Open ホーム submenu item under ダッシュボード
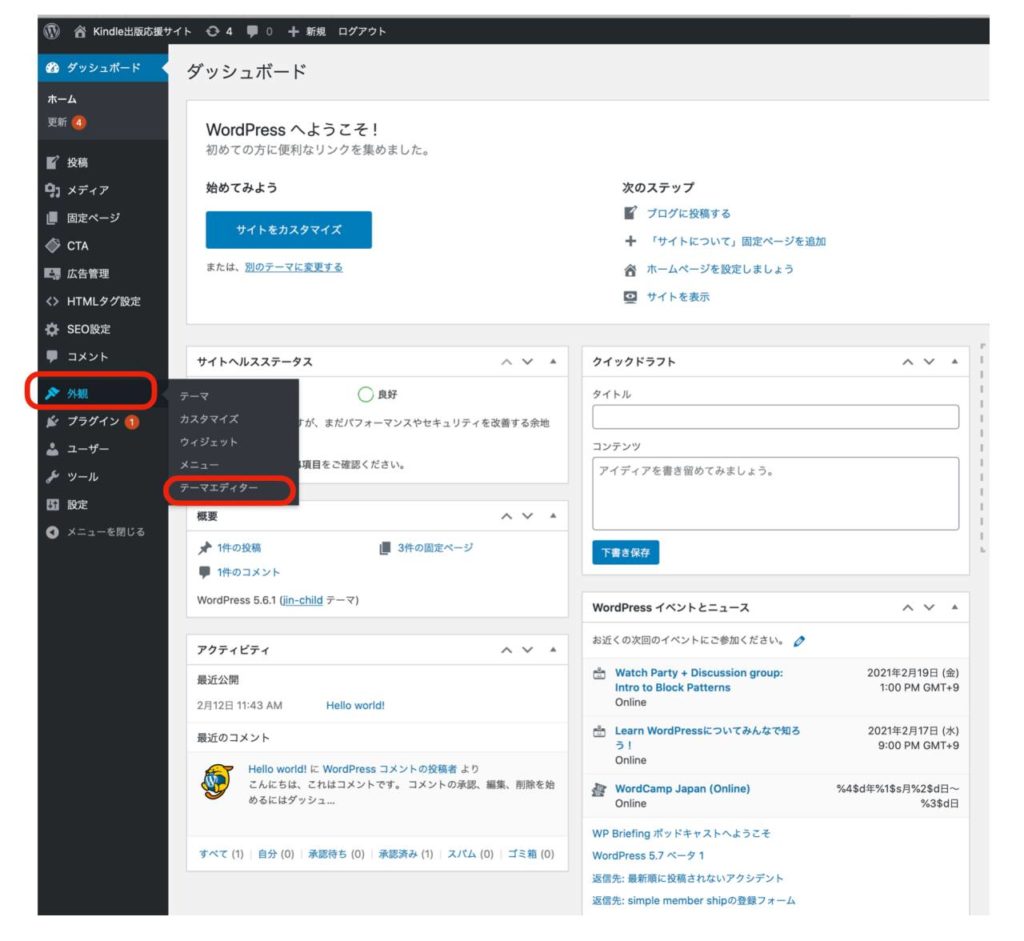Screen dimensions: 1024x941 click(x=62, y=99)
